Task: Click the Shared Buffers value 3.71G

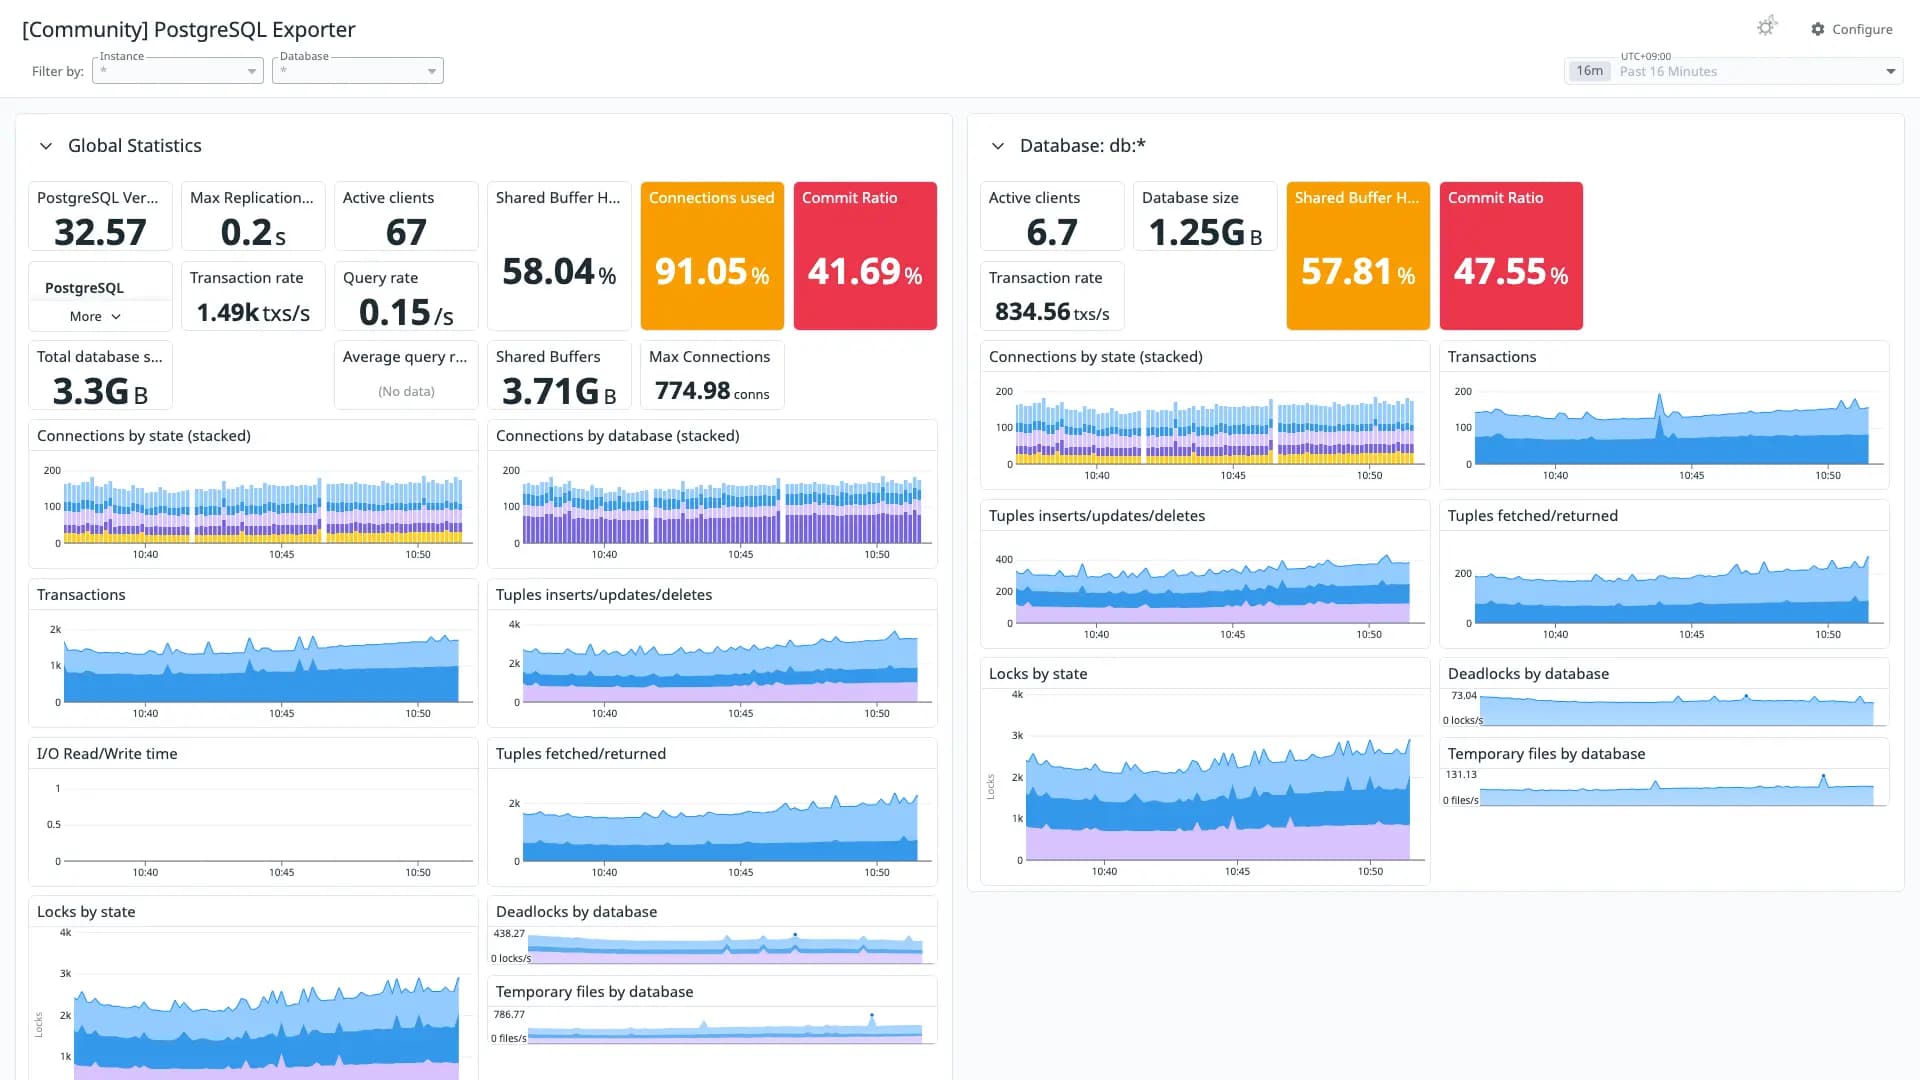Action: tap(559, 391)
